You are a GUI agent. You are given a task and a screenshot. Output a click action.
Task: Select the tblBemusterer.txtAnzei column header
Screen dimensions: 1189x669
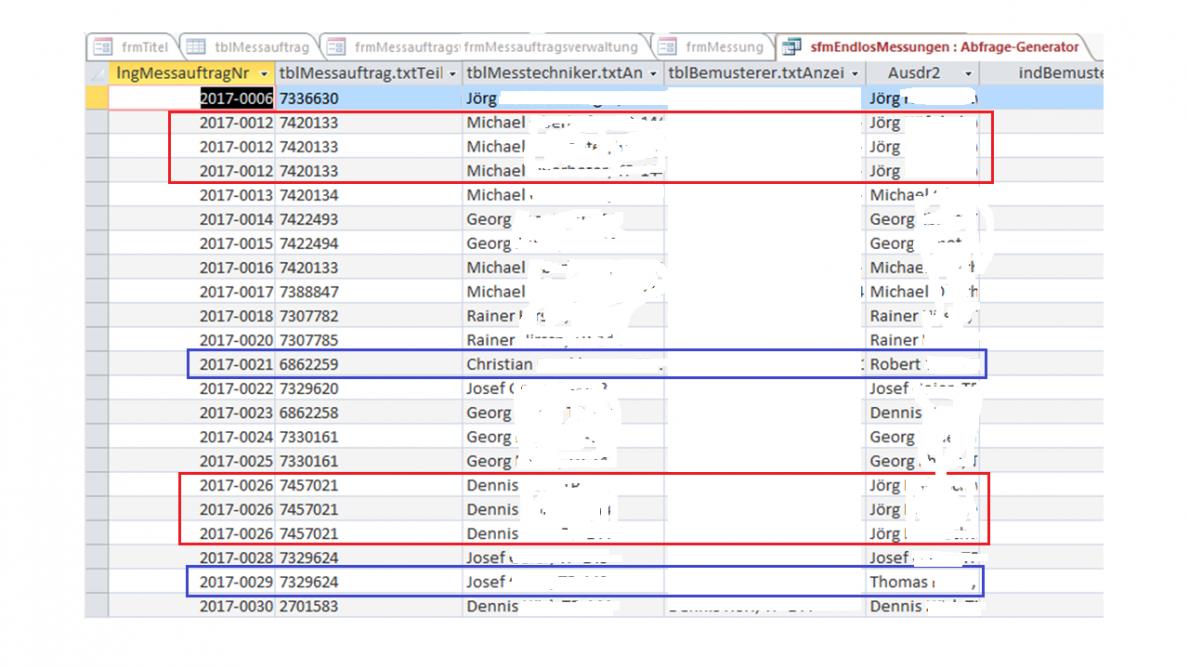(764, 74)
